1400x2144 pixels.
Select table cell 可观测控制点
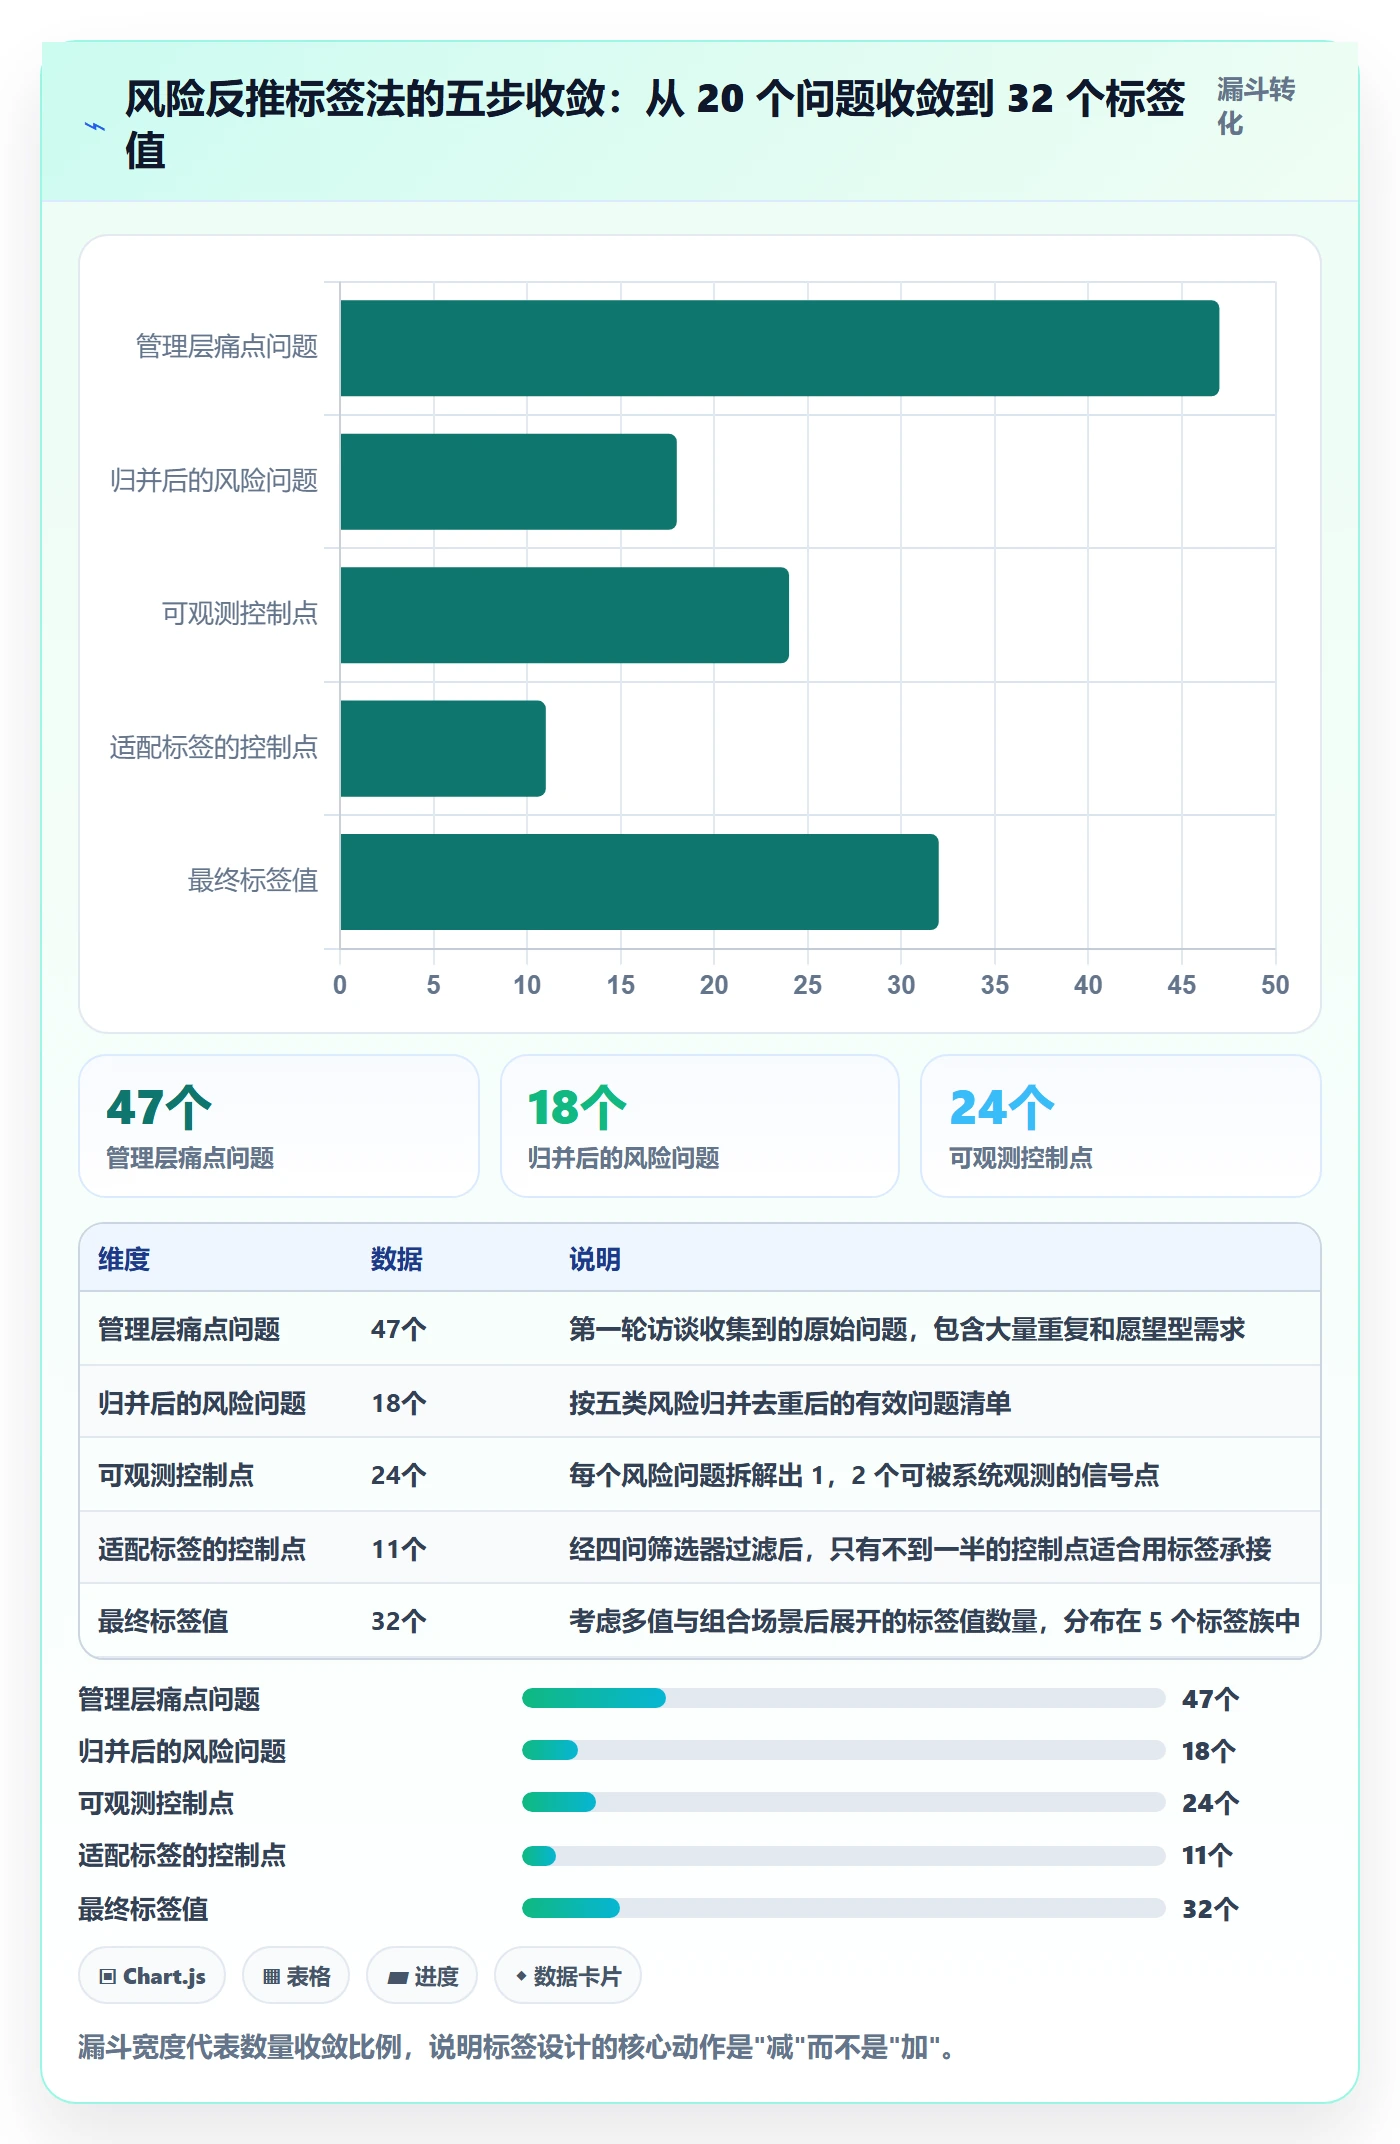click(x=176, y=1475)
